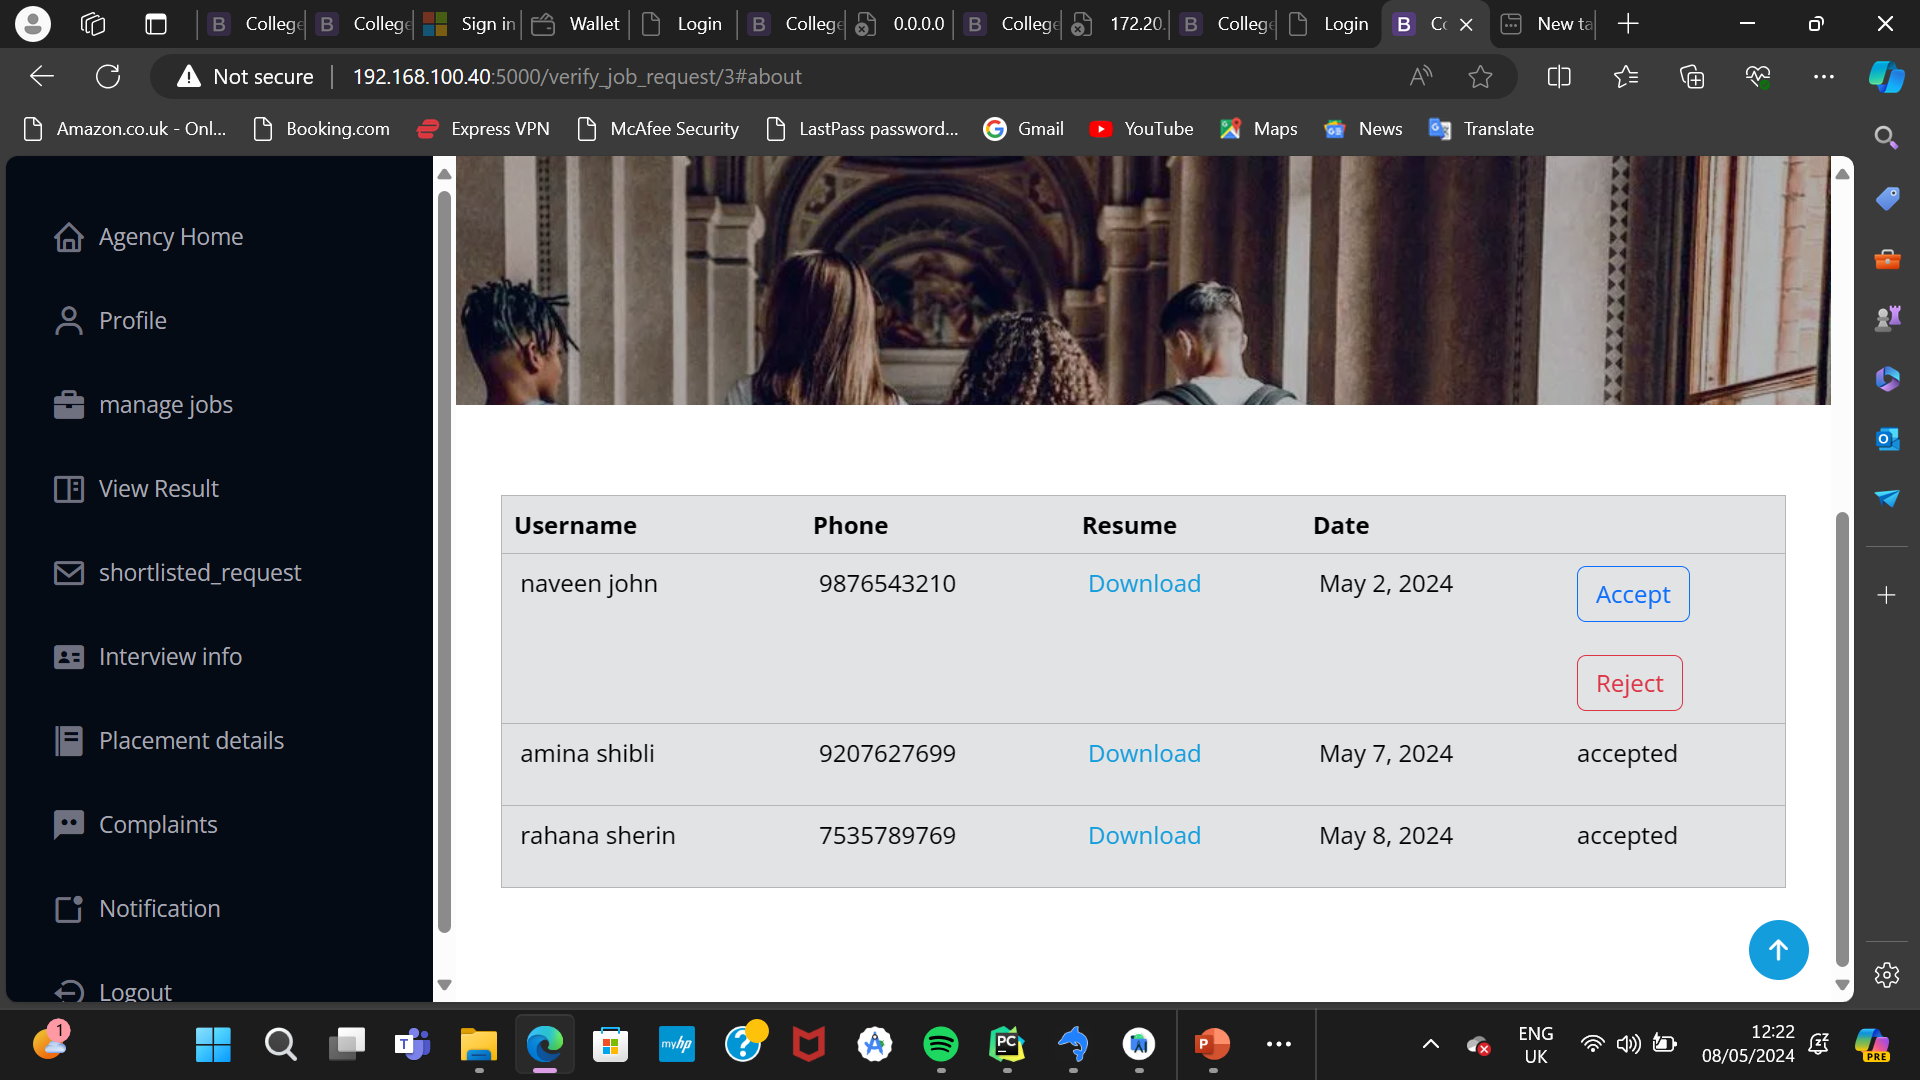Open Interview info card icon
This screenshot has width=1920, height=1080.
(68, 657)
